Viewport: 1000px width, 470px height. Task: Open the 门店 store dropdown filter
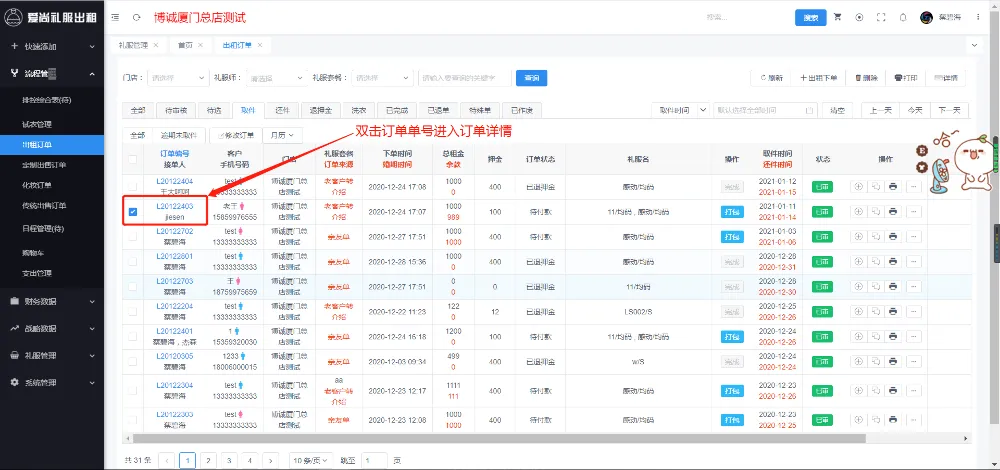pyautogui.click(x=173, y=78)
